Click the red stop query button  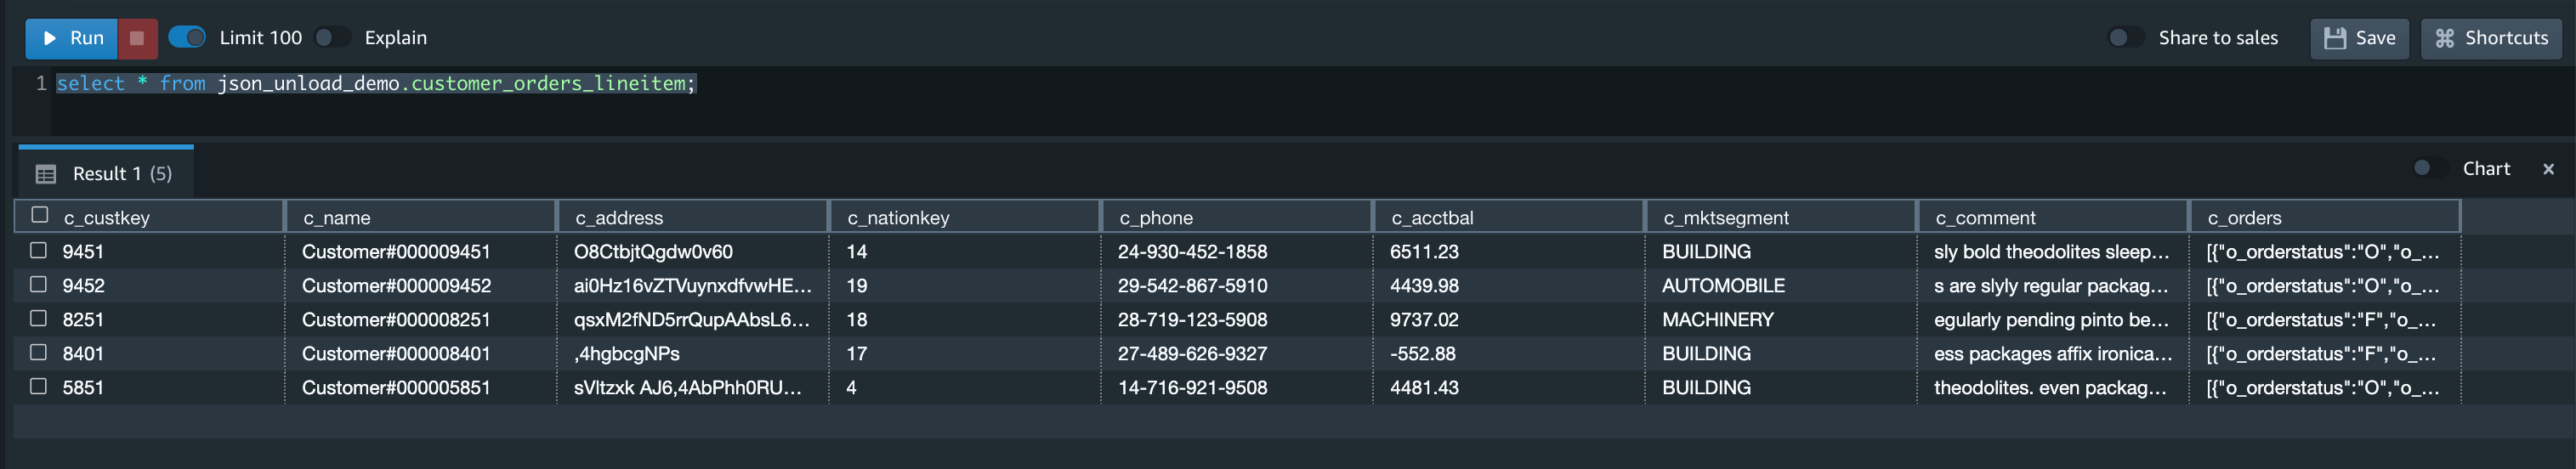[x=138, y=38]
